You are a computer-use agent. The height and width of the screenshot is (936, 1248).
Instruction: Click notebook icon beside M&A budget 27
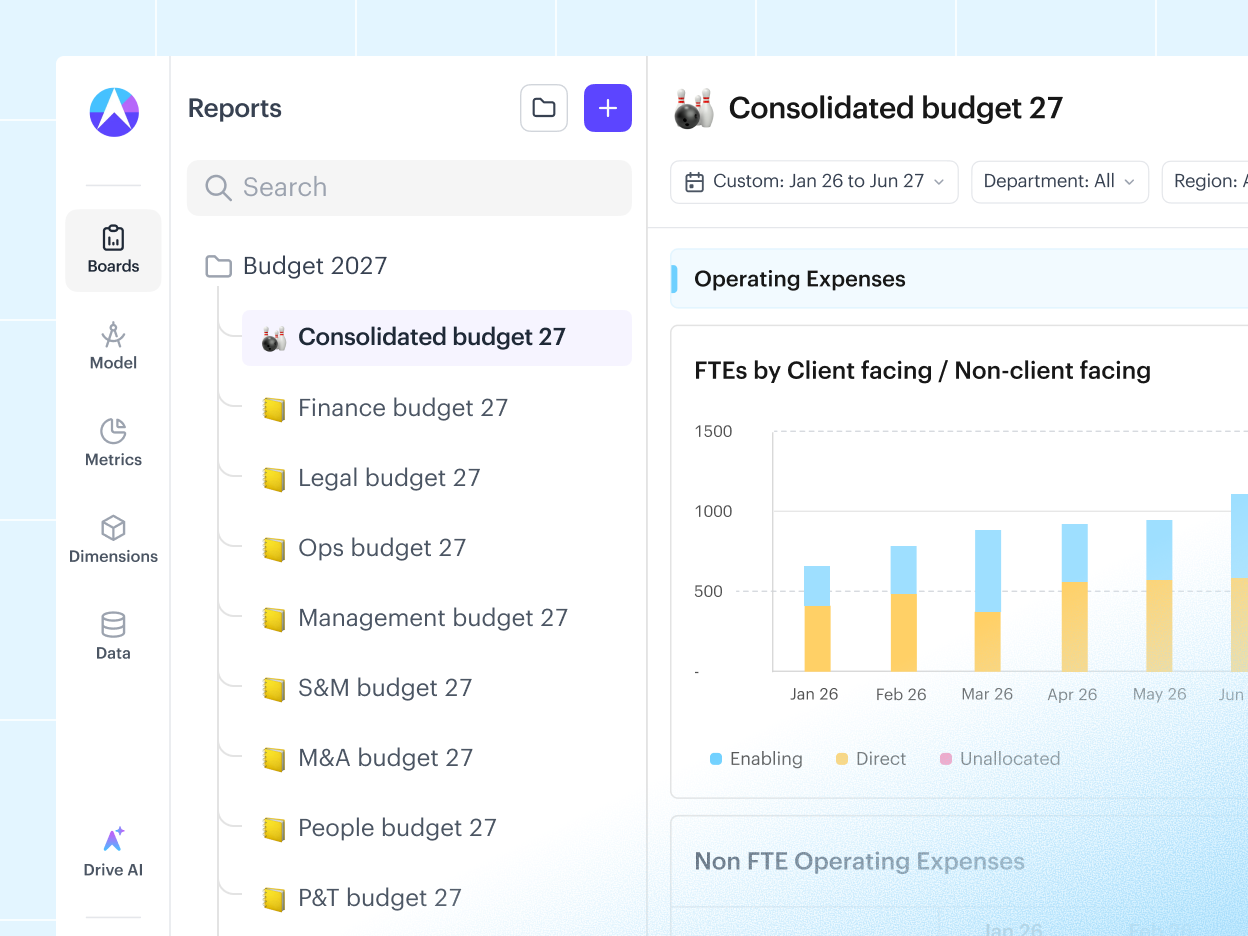point(274,759)
